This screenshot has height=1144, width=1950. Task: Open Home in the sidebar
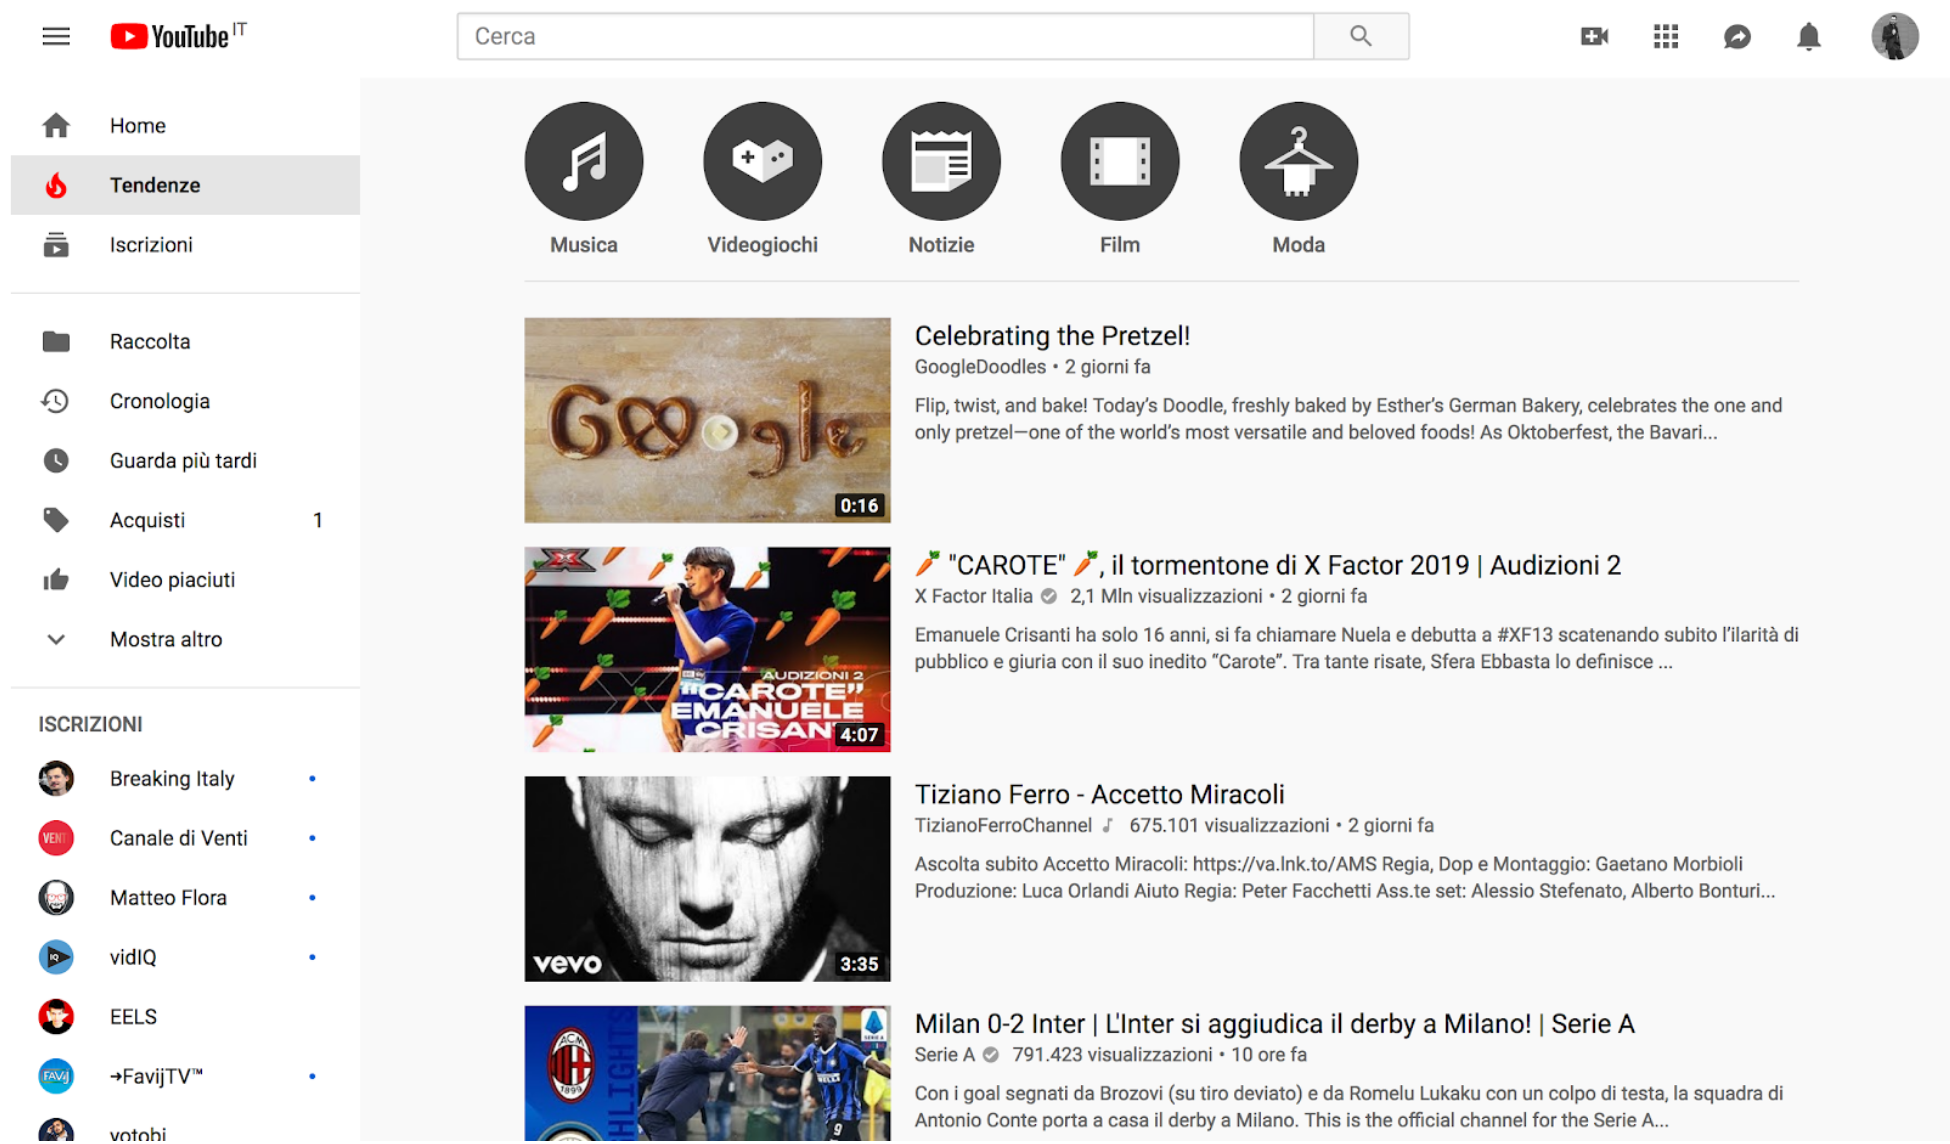[x=185, y=125]
